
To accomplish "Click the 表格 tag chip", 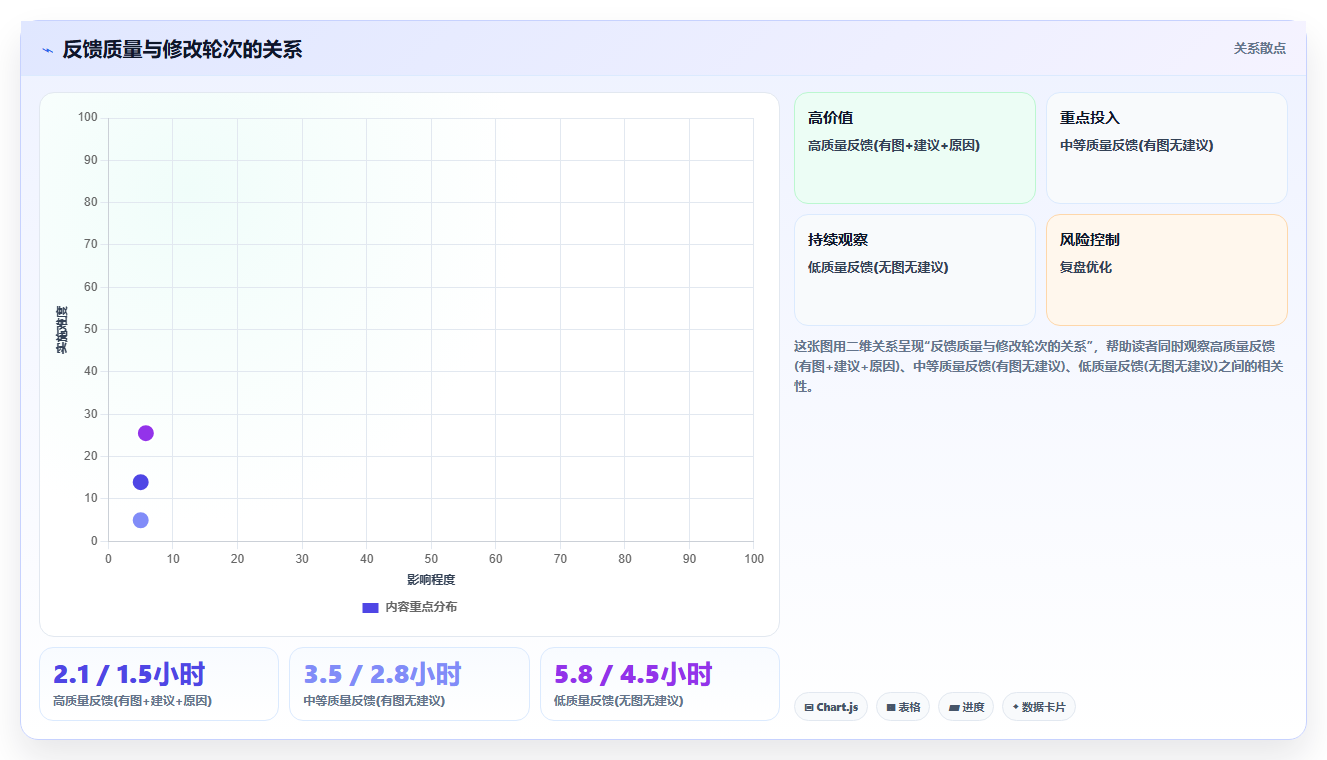I will [x=903, y=707].
